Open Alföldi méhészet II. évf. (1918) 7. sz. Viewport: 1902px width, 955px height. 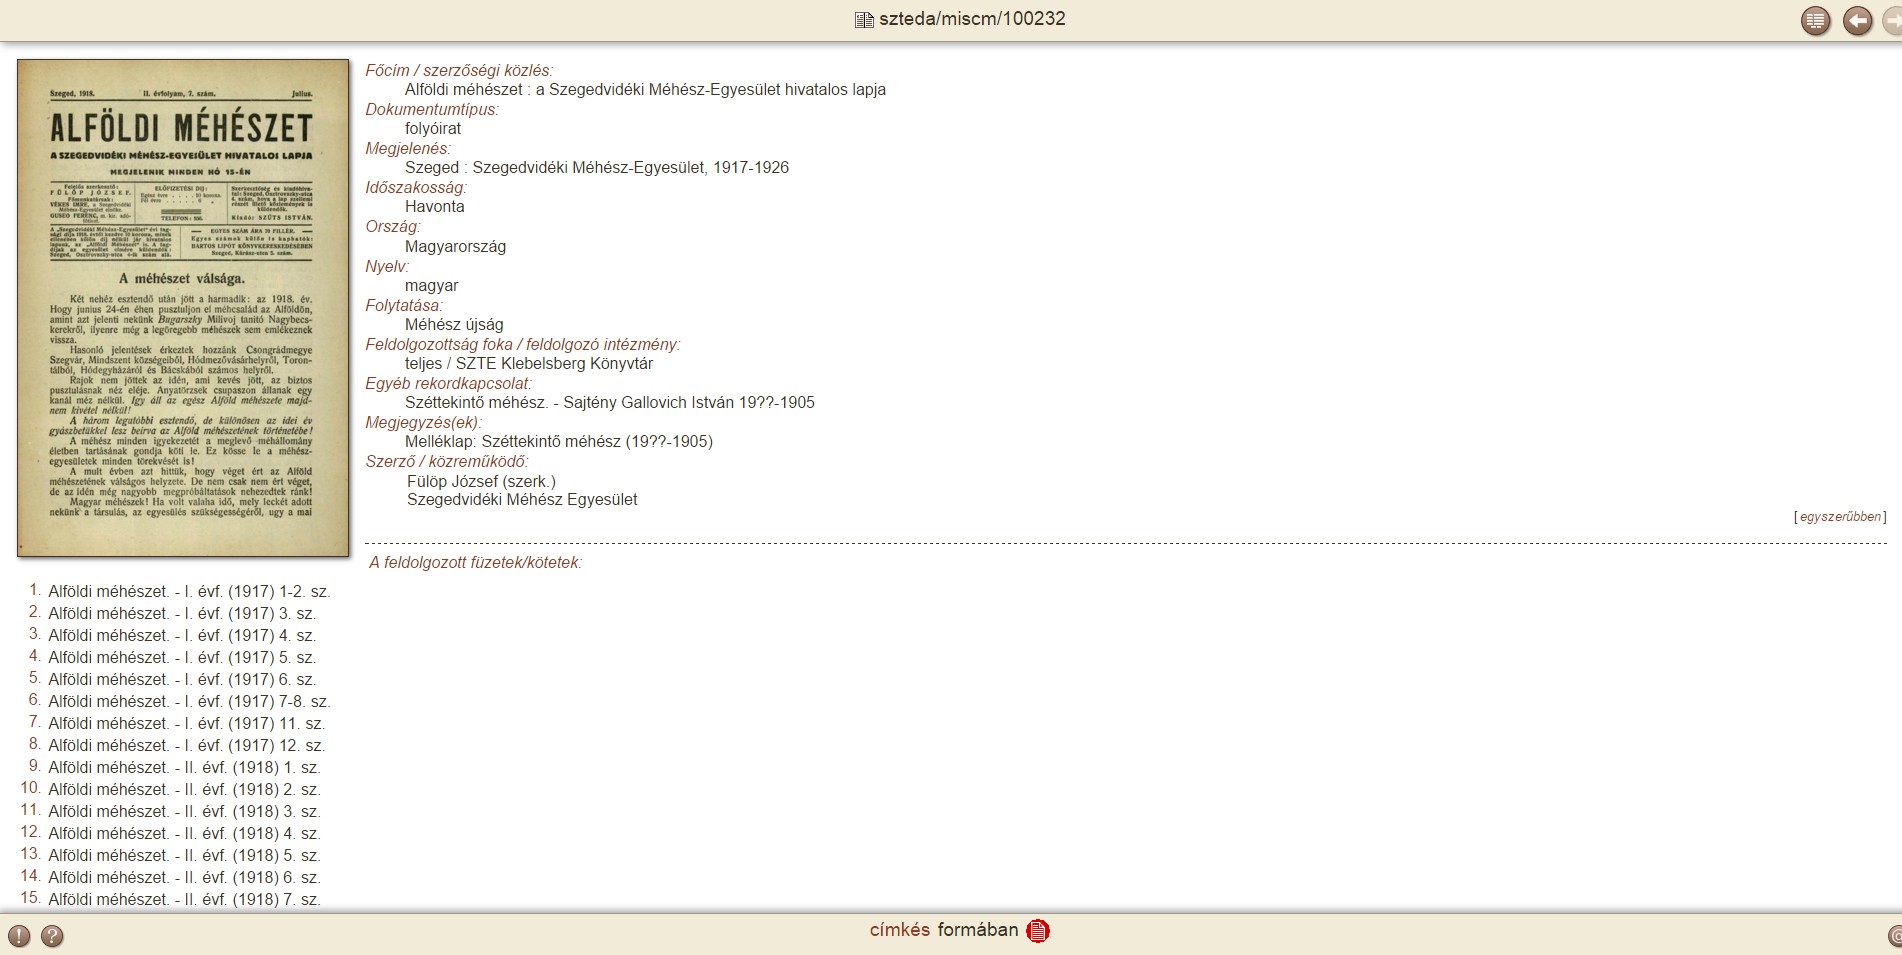pos(184,899)
